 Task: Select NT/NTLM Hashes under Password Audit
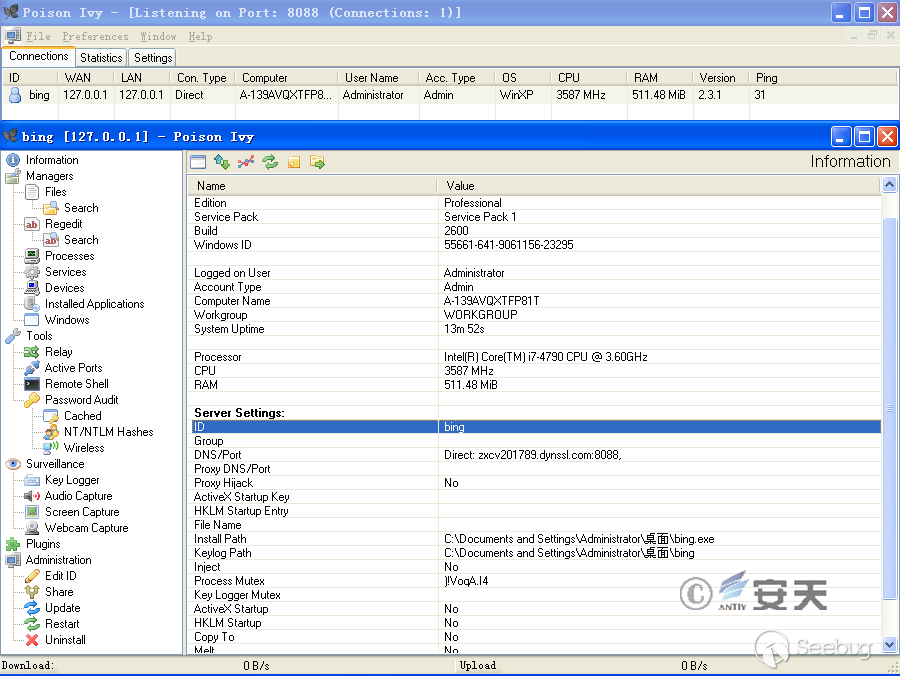pyautogui.click(x=108, y=432)
